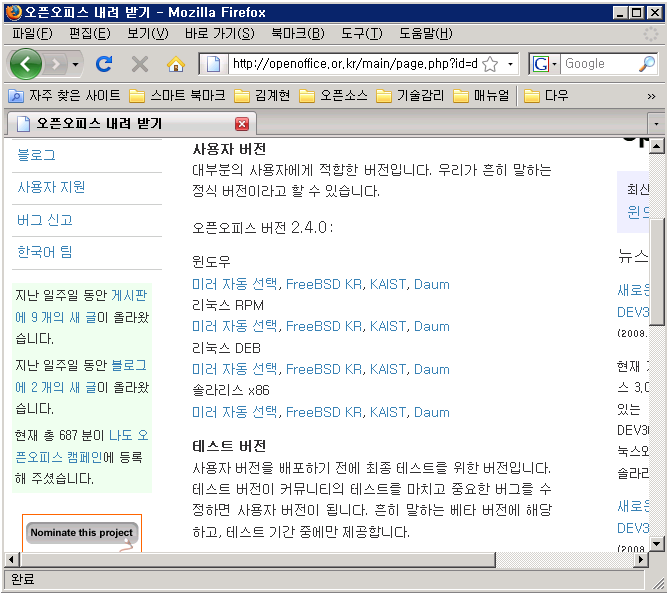Click the vertical scrollbar up arrow
Screen dimensions: 668x594
point(656,147)
